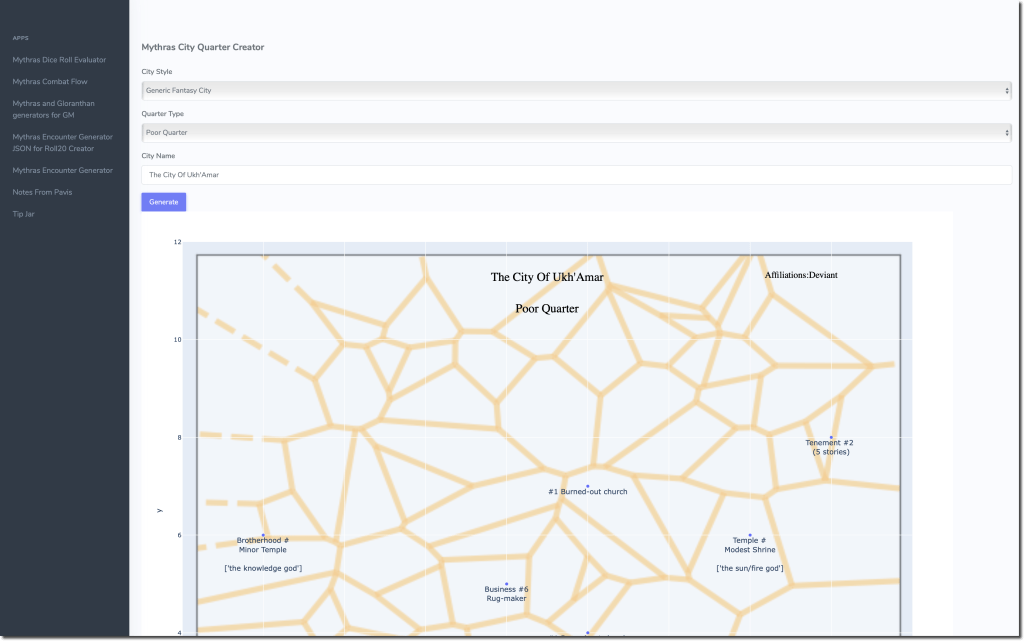The height and width of the screenshot is (641, 1024).
Task: Click the map title The City Of Ukh'Amar
Action: click(x=547, y=277)
